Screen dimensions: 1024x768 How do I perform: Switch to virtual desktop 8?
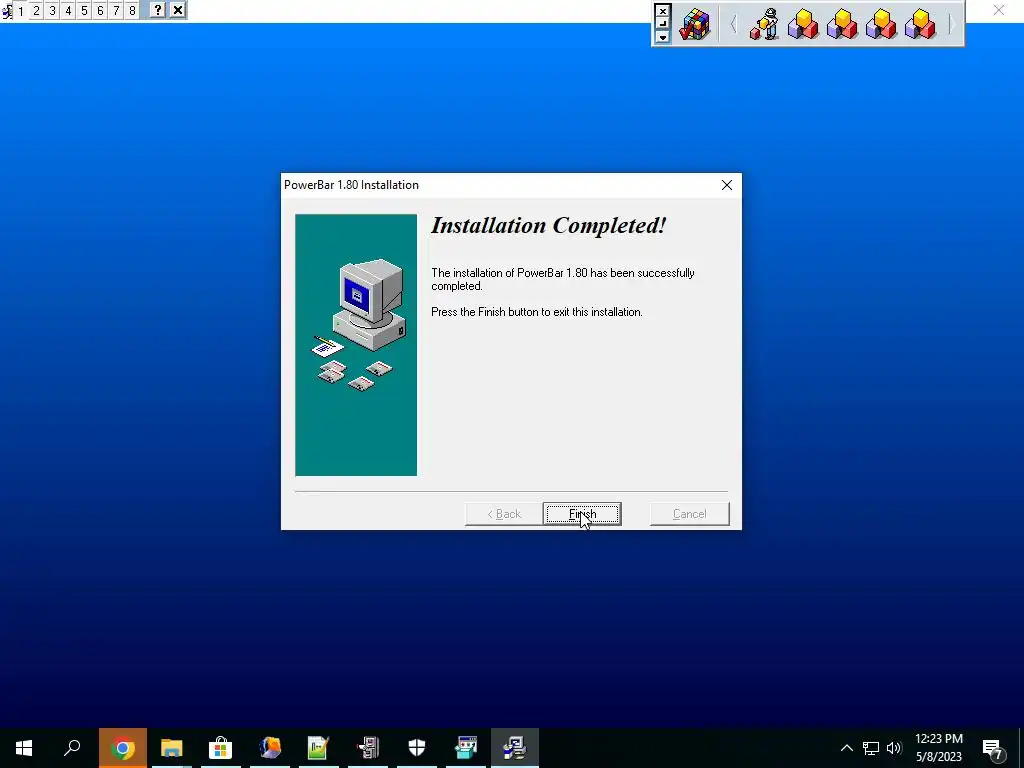click(x=132, y=10)
